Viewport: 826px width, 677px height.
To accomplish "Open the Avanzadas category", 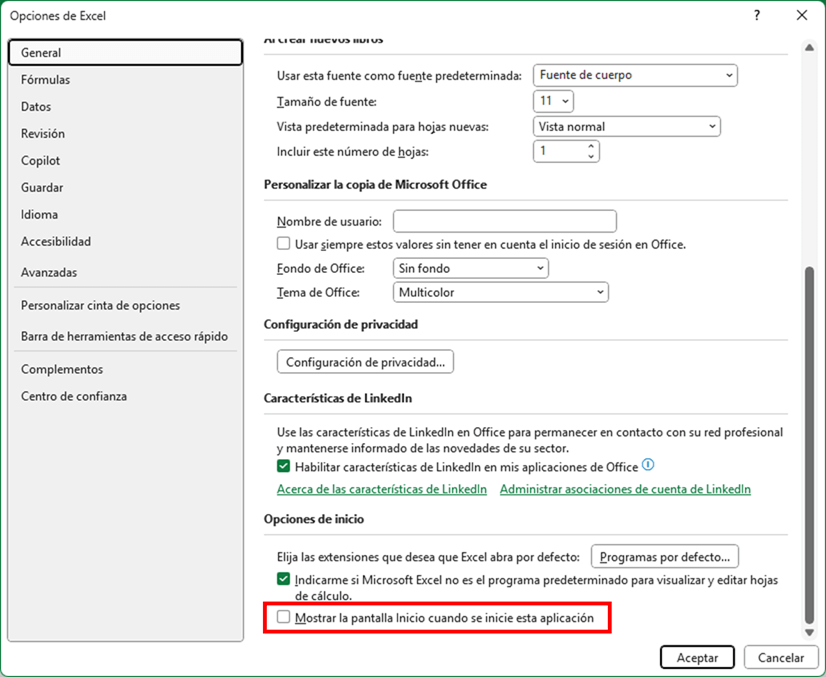I will [125, 272].
